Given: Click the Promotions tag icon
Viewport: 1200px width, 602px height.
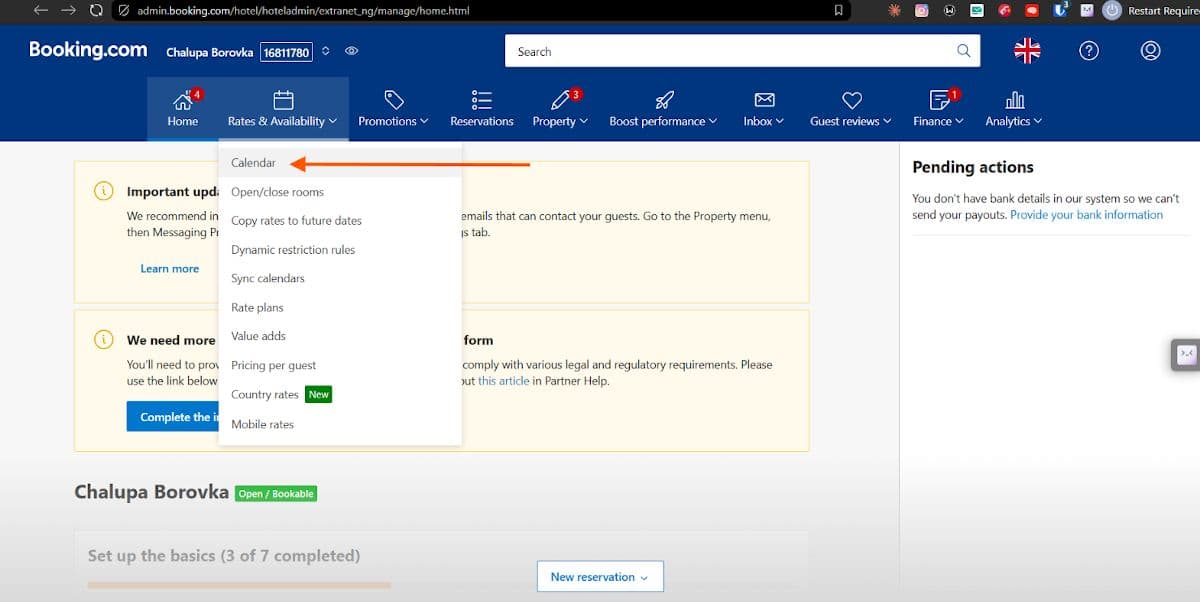Looking at the screenshot, I should click(394, 100).
